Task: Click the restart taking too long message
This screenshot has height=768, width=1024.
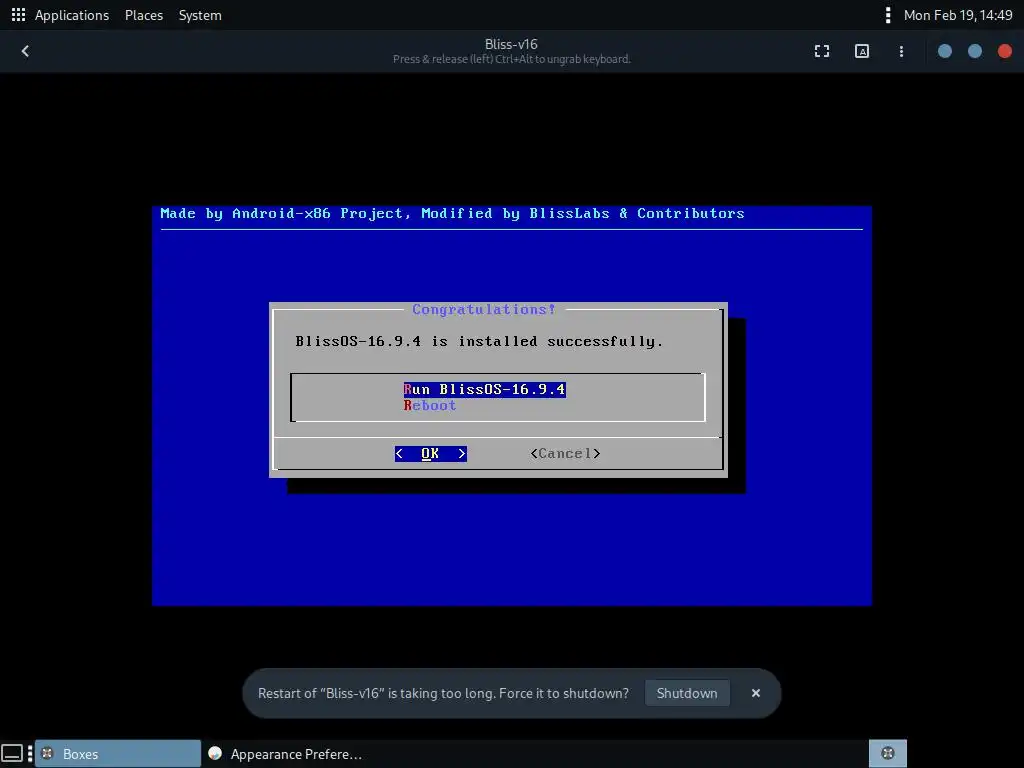Action: coord(443,693)
